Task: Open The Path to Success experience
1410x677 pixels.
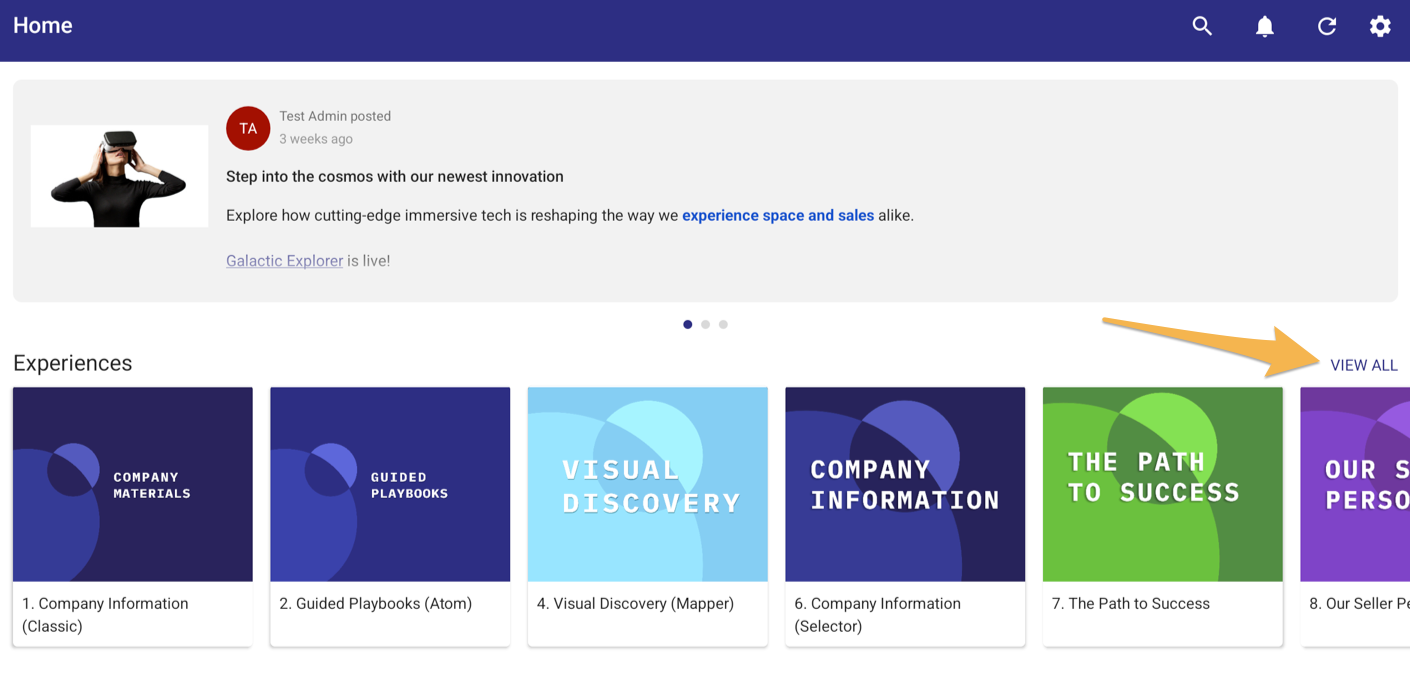Action: click(1162, 484)
